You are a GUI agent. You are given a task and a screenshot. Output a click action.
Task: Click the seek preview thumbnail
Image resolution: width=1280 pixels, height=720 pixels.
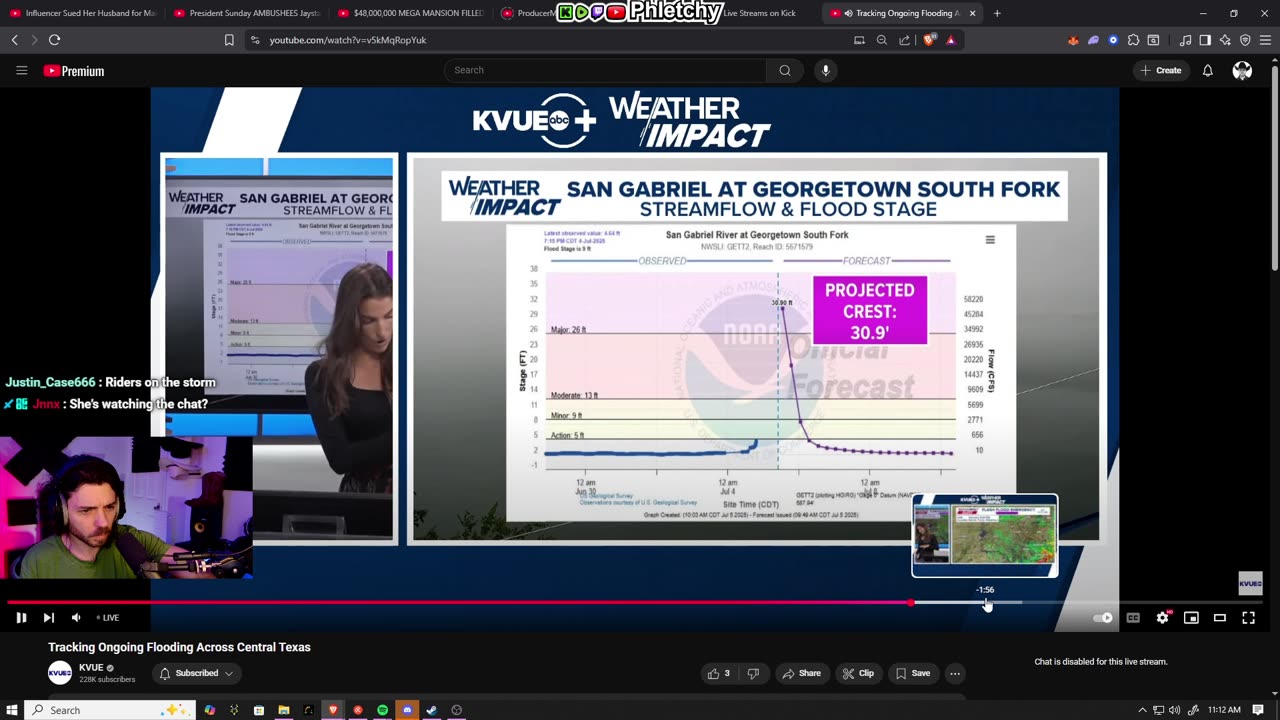pos(984,535)
